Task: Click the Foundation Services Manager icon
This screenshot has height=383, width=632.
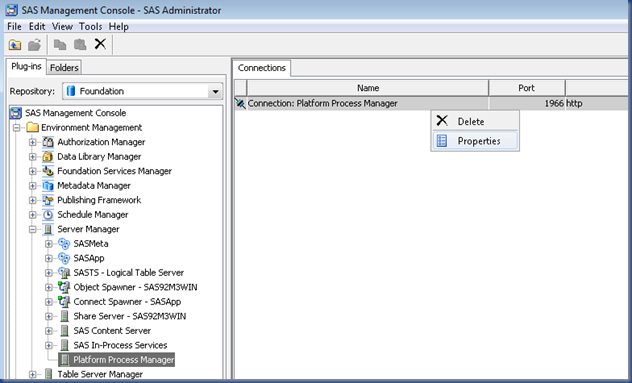Action: pos(48,171)
